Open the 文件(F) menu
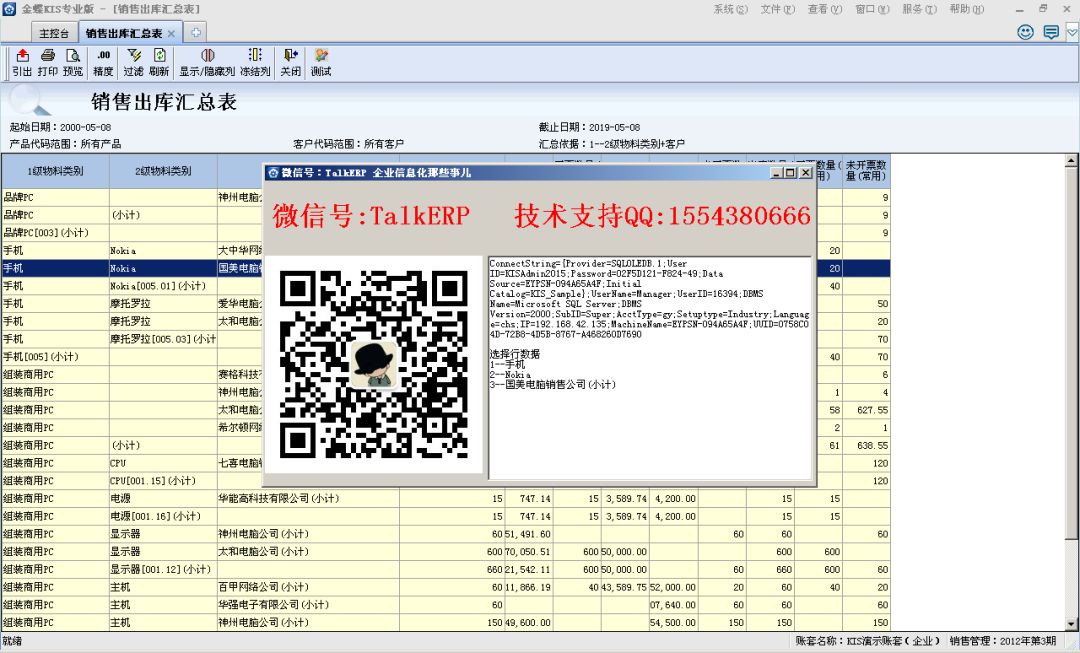This screenshot has width=1080, height=653. [x=778, y=9]
